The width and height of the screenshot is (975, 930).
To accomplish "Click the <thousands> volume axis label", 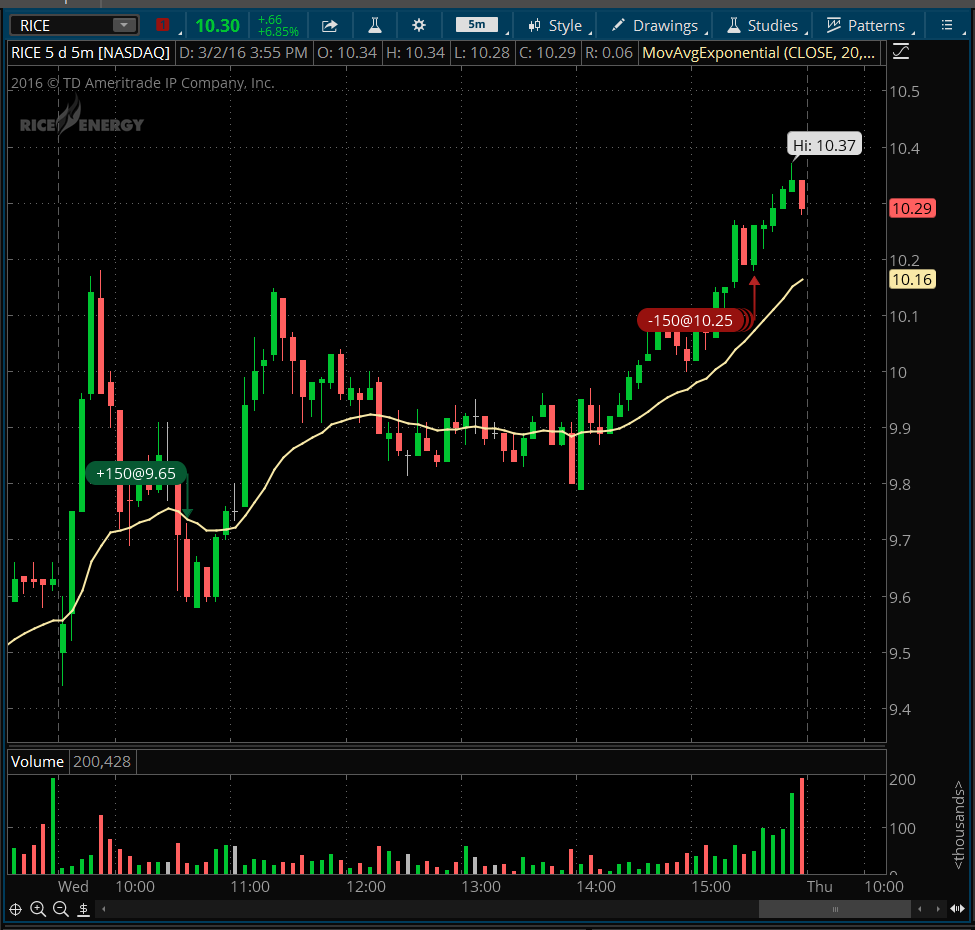I will (958, 824).
